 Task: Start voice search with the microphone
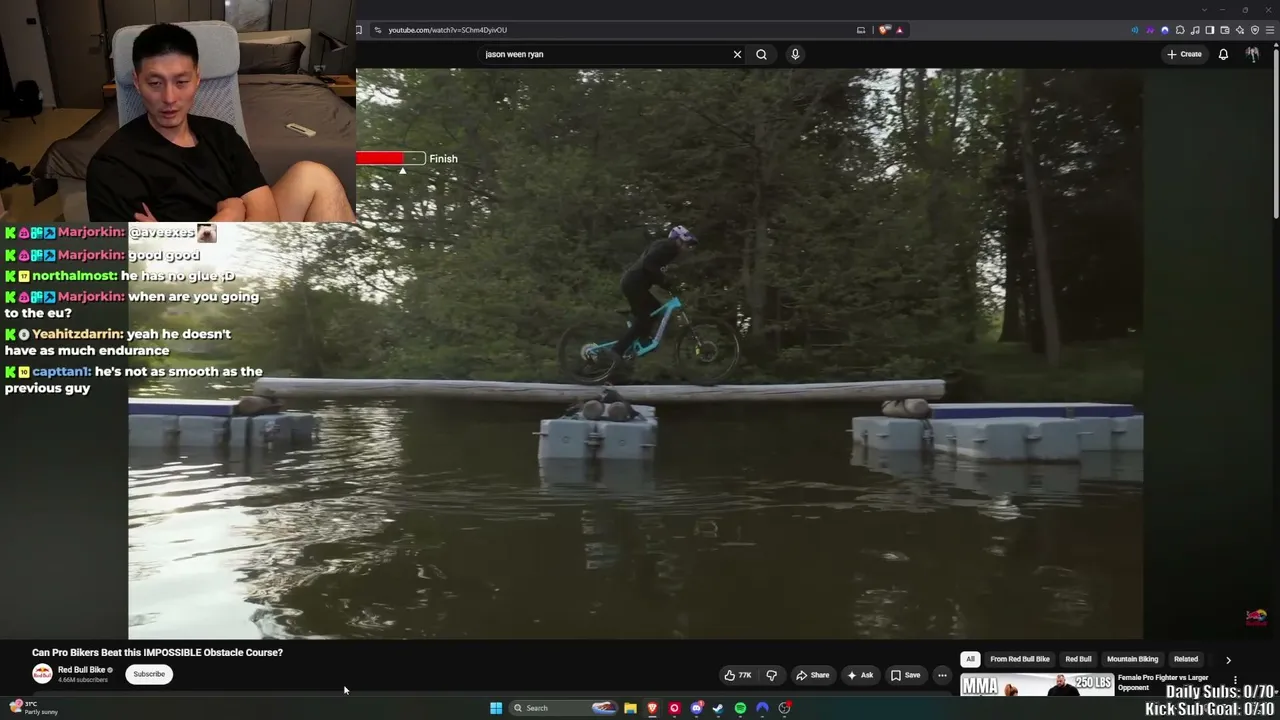click(795, 54)
